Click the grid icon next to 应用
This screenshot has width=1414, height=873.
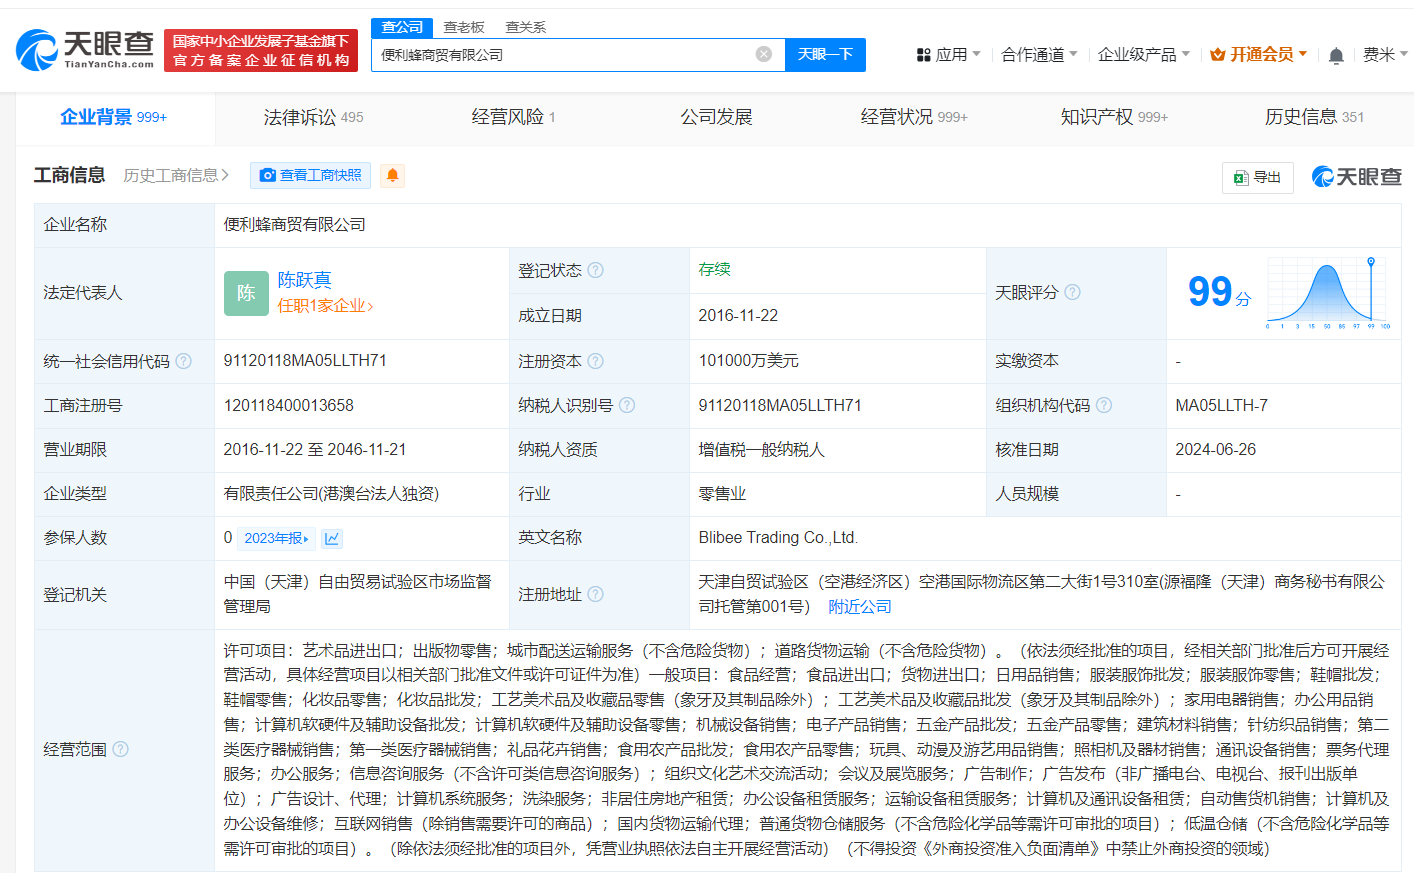click(x=922, y=54)
